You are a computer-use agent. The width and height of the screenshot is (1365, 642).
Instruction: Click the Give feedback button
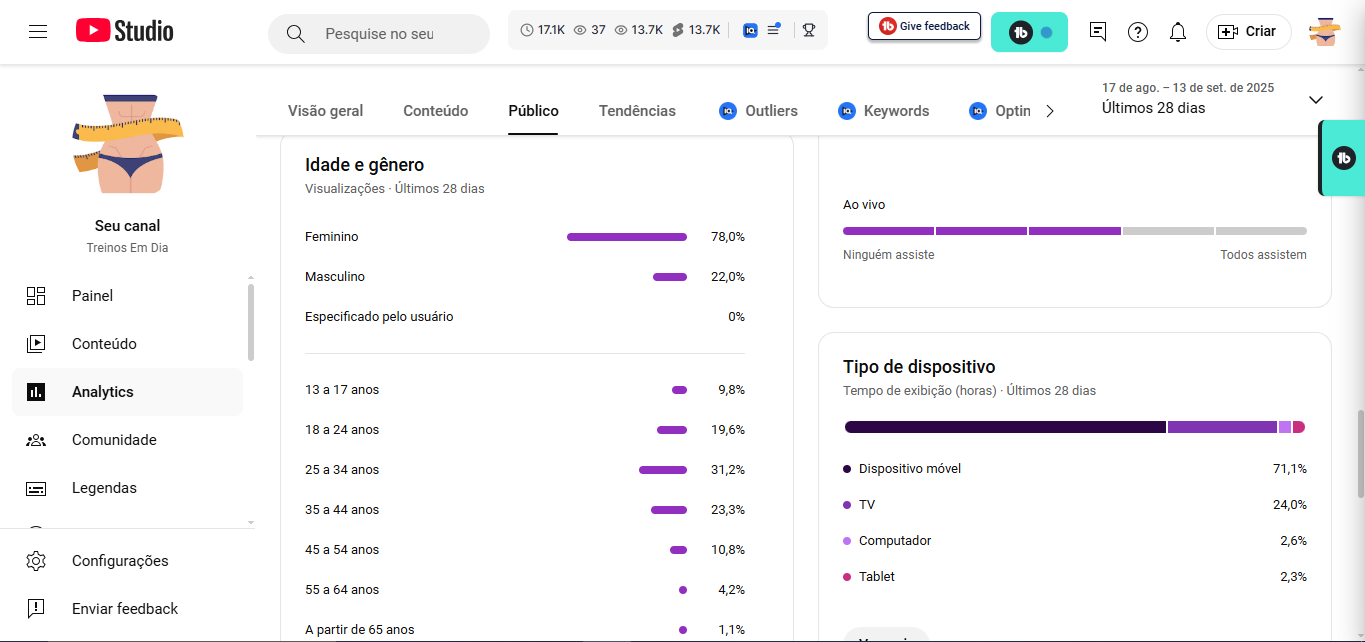924,27
